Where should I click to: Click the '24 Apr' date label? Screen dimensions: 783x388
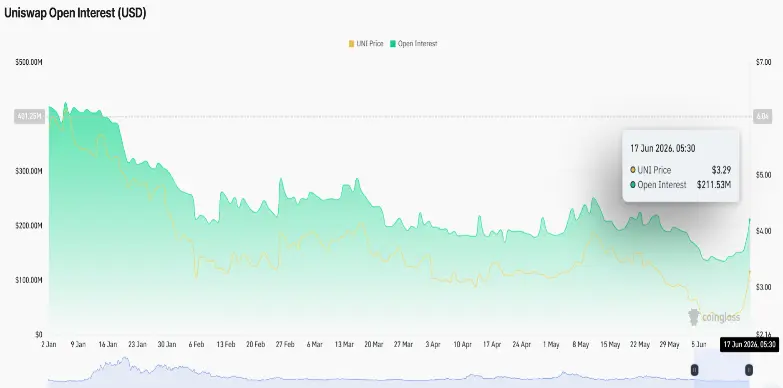521,345
